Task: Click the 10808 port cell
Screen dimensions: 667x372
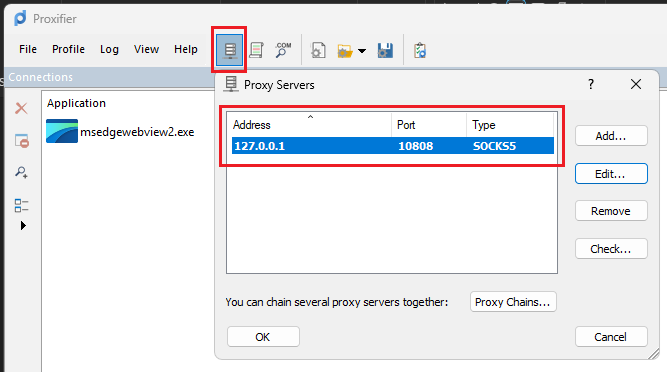Action: point(416,146)
